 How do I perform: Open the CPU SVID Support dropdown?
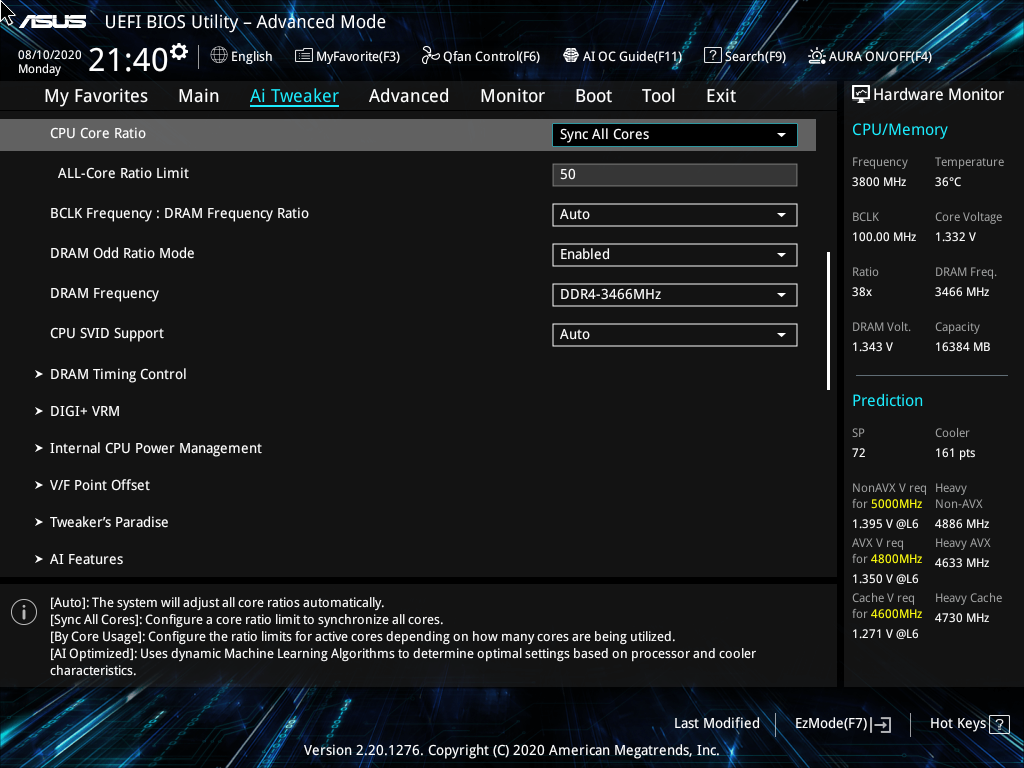coord(674,334)
